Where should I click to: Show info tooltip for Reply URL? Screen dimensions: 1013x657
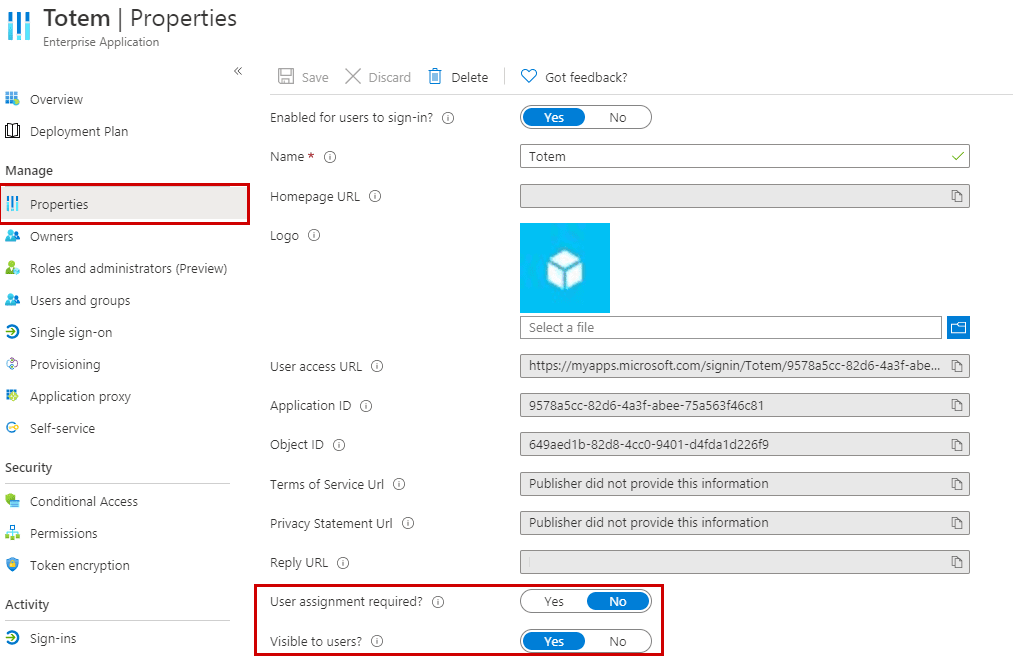343,563
